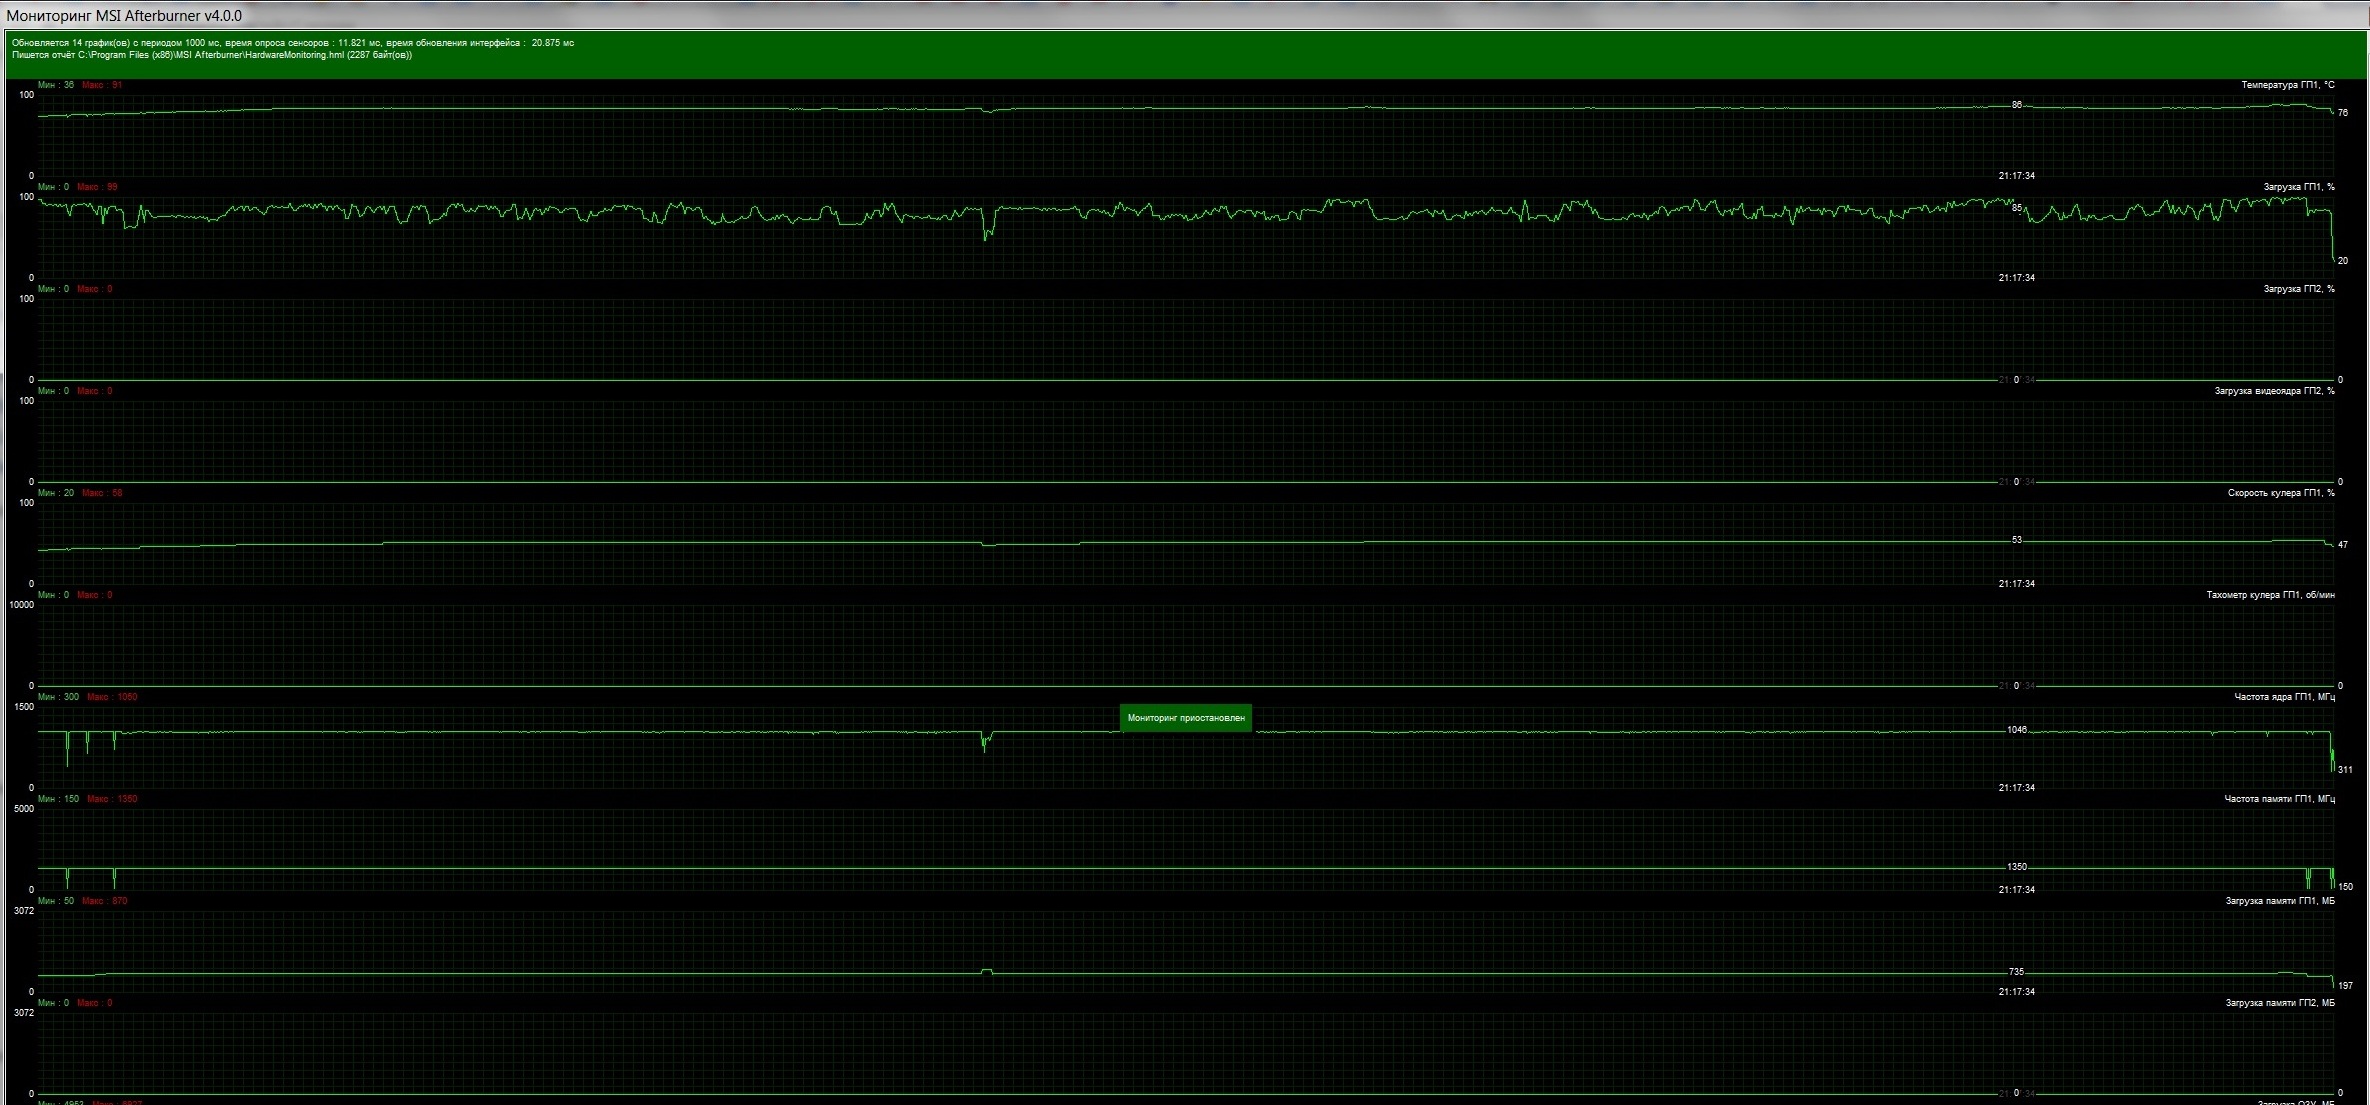The width and height of the screenshot is (2370, 1105).
Task: Click the 'Загрузка ГП1, %' graph label
Action: [2298, 187]
